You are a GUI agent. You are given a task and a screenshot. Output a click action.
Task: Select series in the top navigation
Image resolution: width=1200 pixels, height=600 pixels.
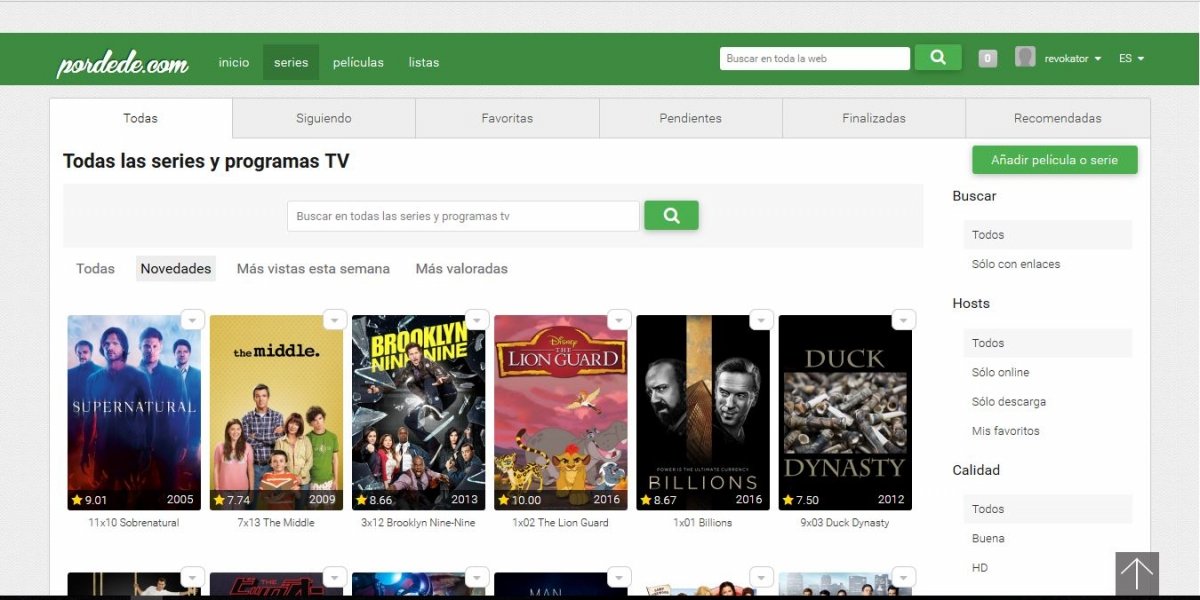pyautogui.click(x=291, y=62)
